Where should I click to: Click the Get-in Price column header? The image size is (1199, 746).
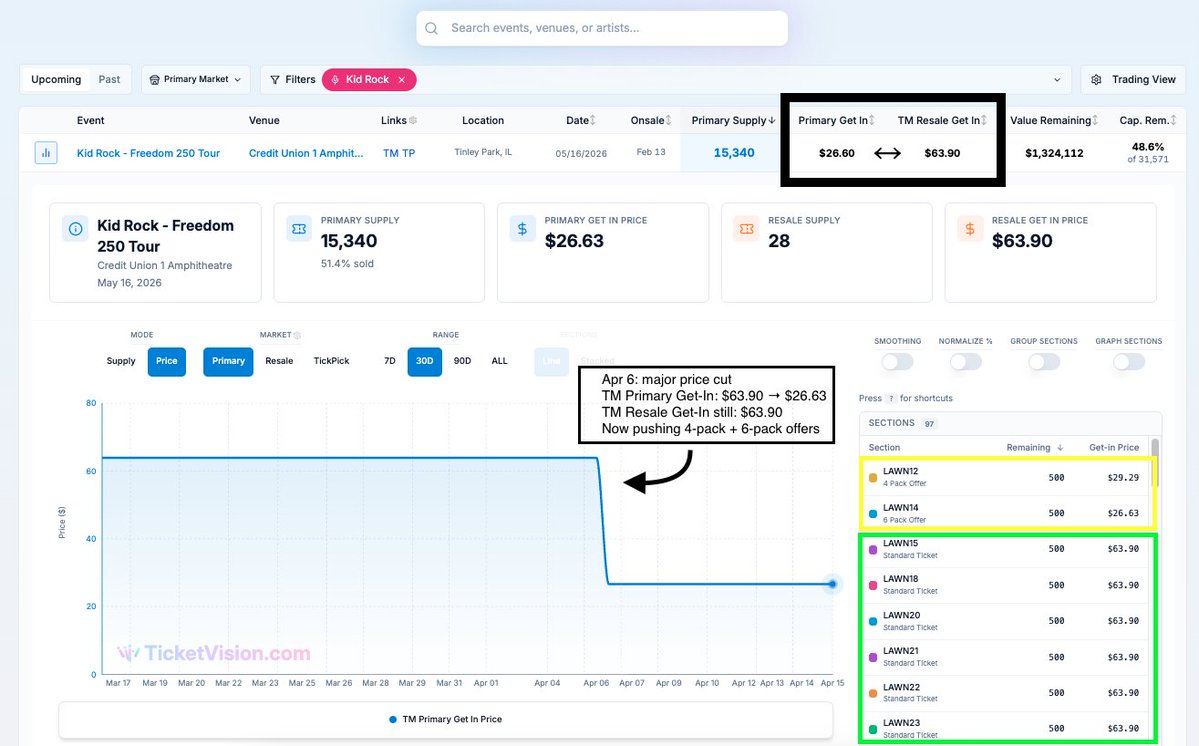1113,447
